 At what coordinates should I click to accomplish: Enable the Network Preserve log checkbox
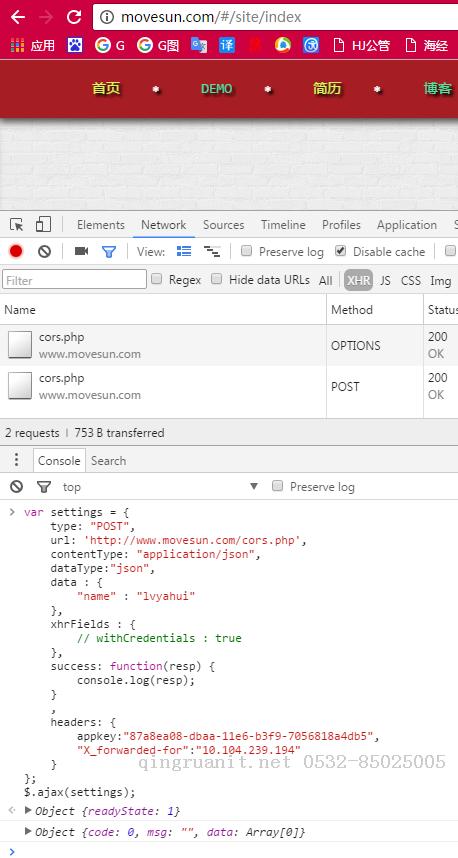(x=247, y=251)
